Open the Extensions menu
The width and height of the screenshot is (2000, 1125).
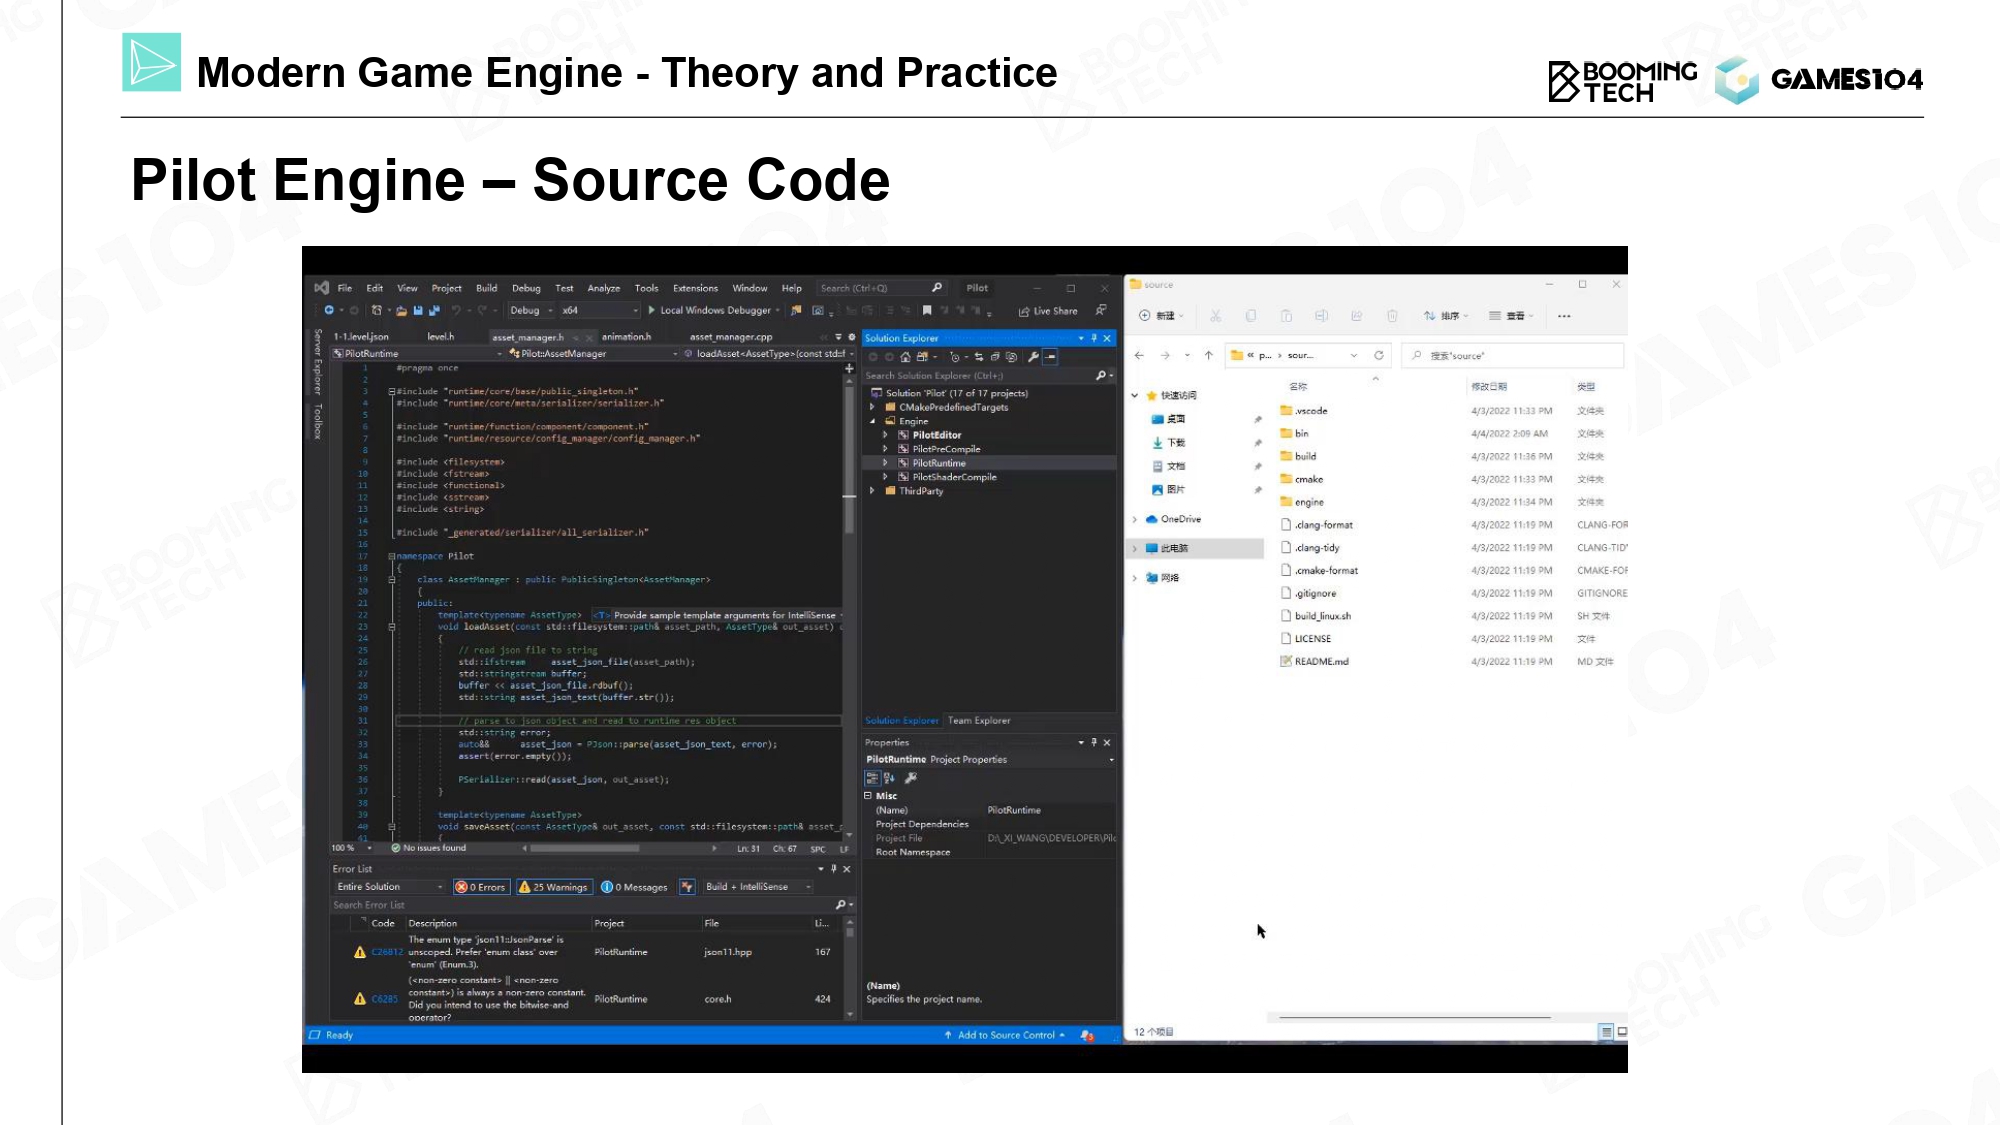click(695, 288)
